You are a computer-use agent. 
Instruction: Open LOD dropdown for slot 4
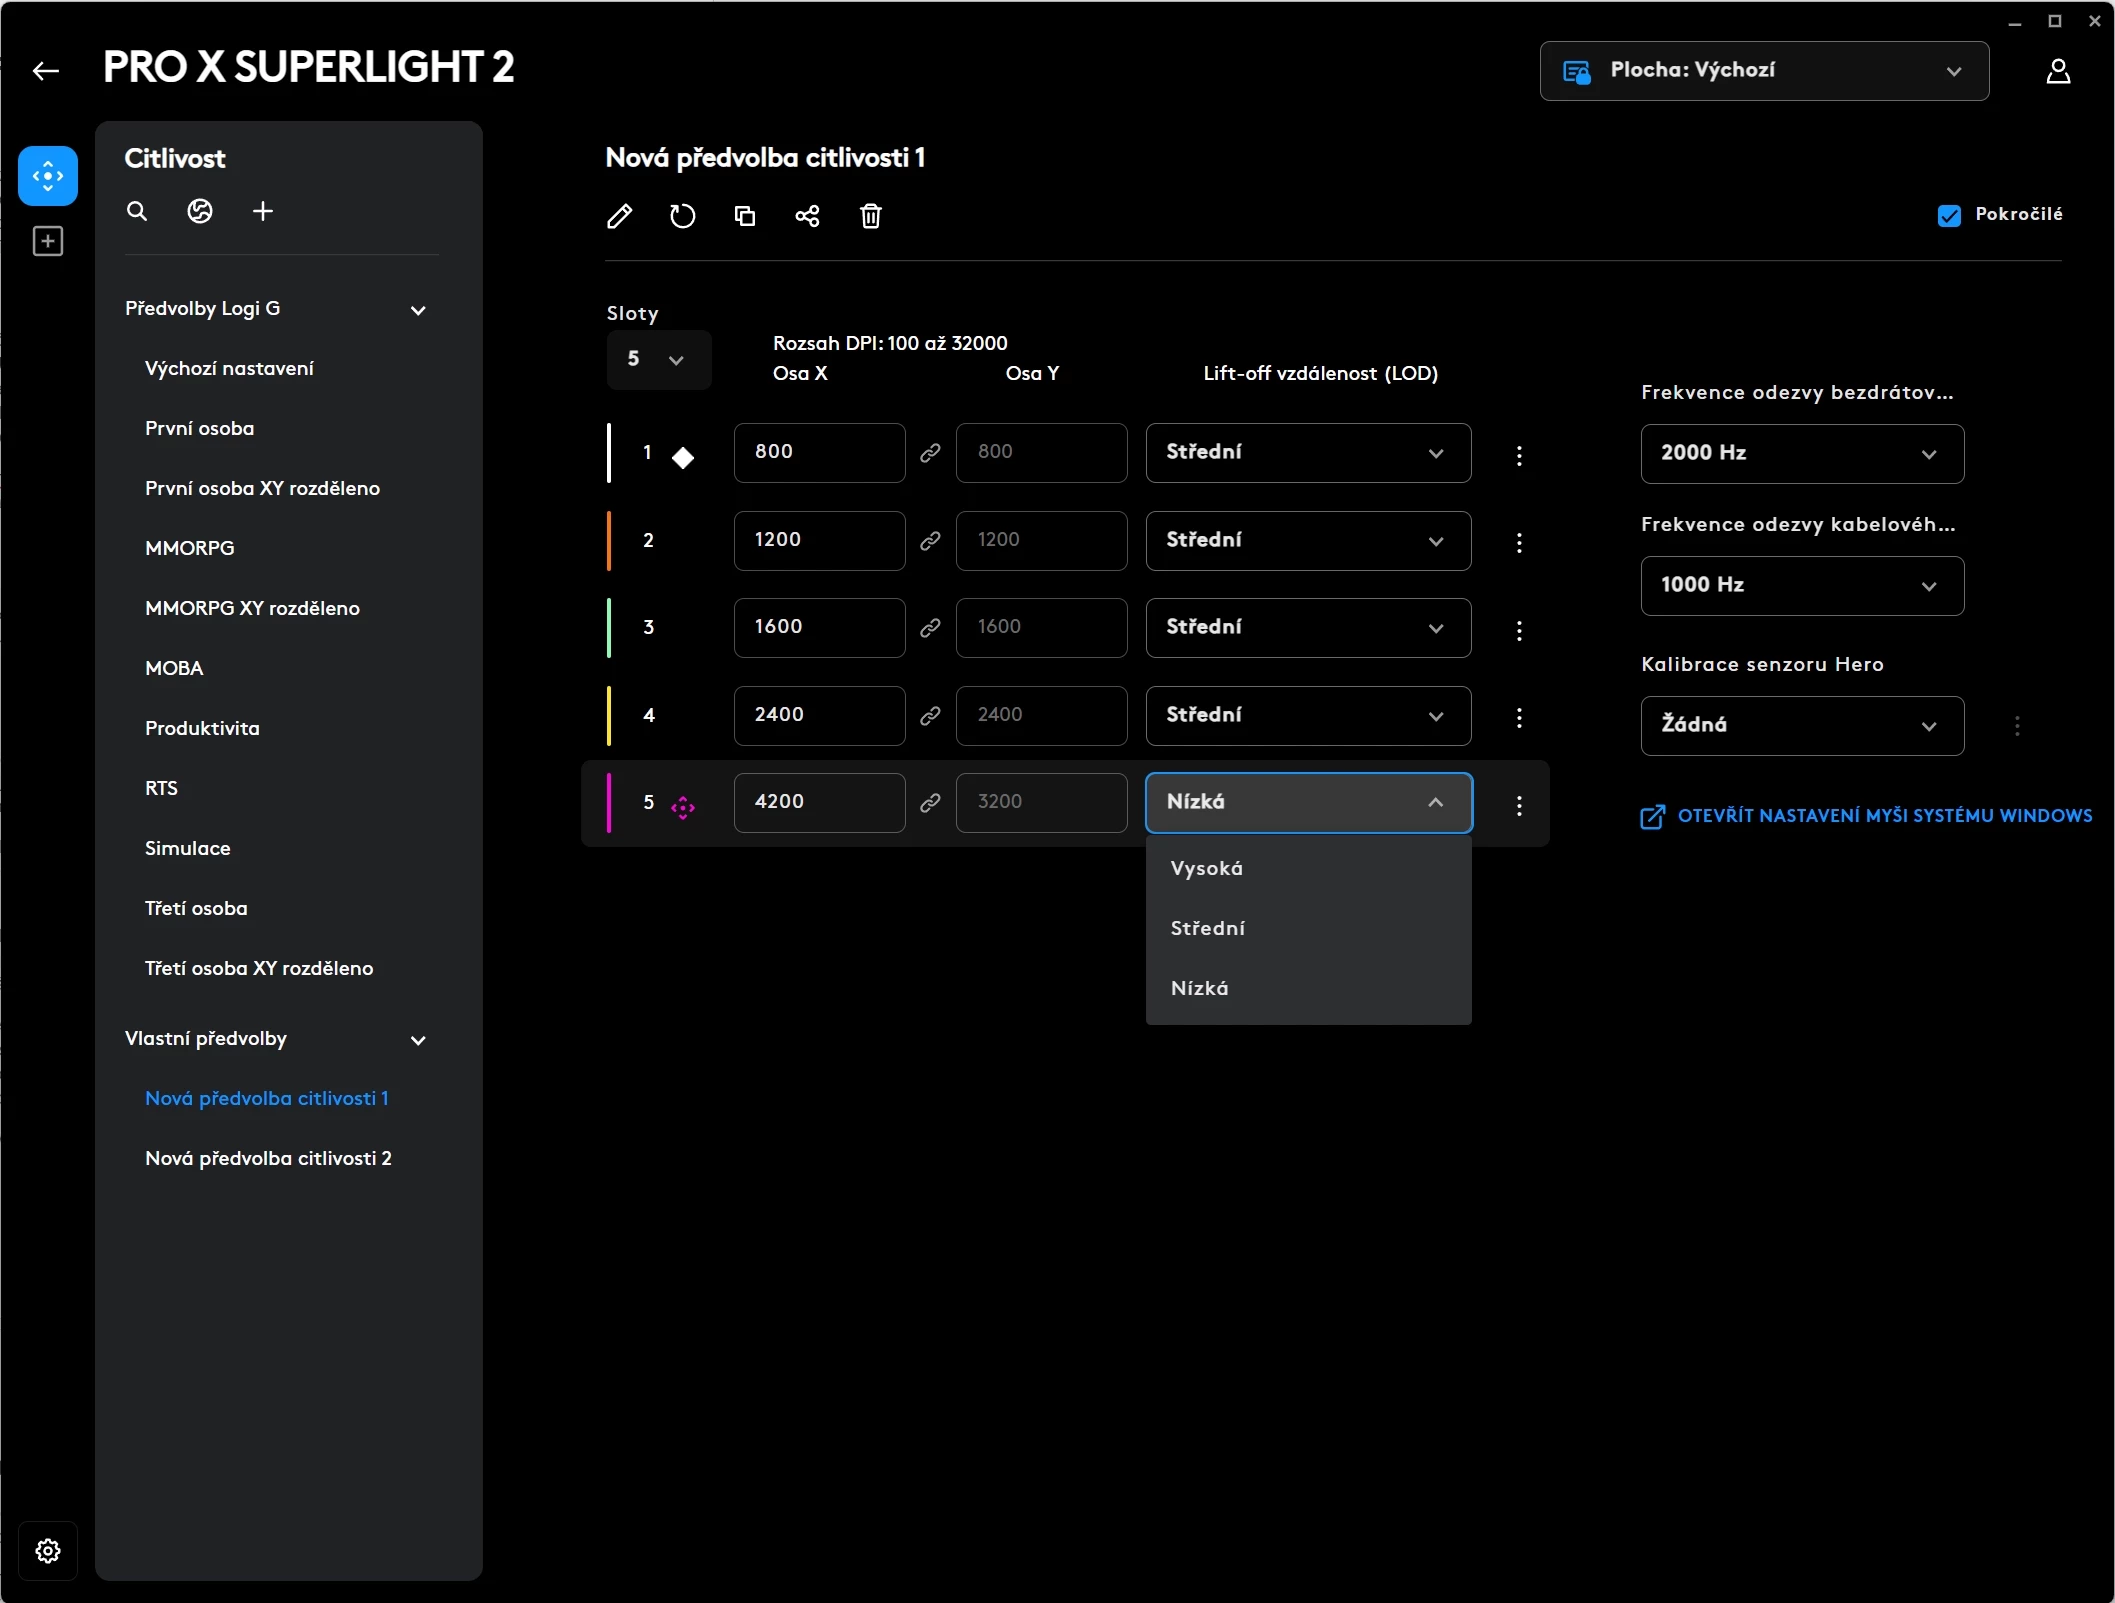(1308, 716)
